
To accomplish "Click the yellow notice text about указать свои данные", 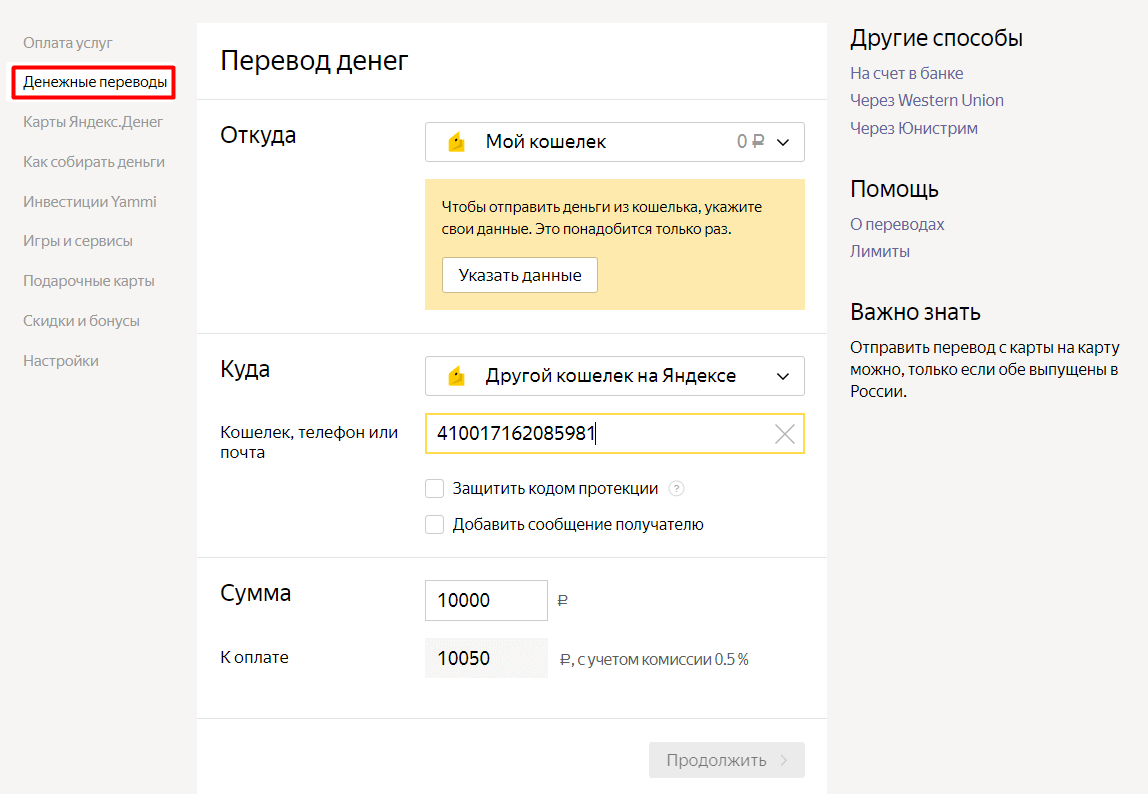I will coord(602,218).
